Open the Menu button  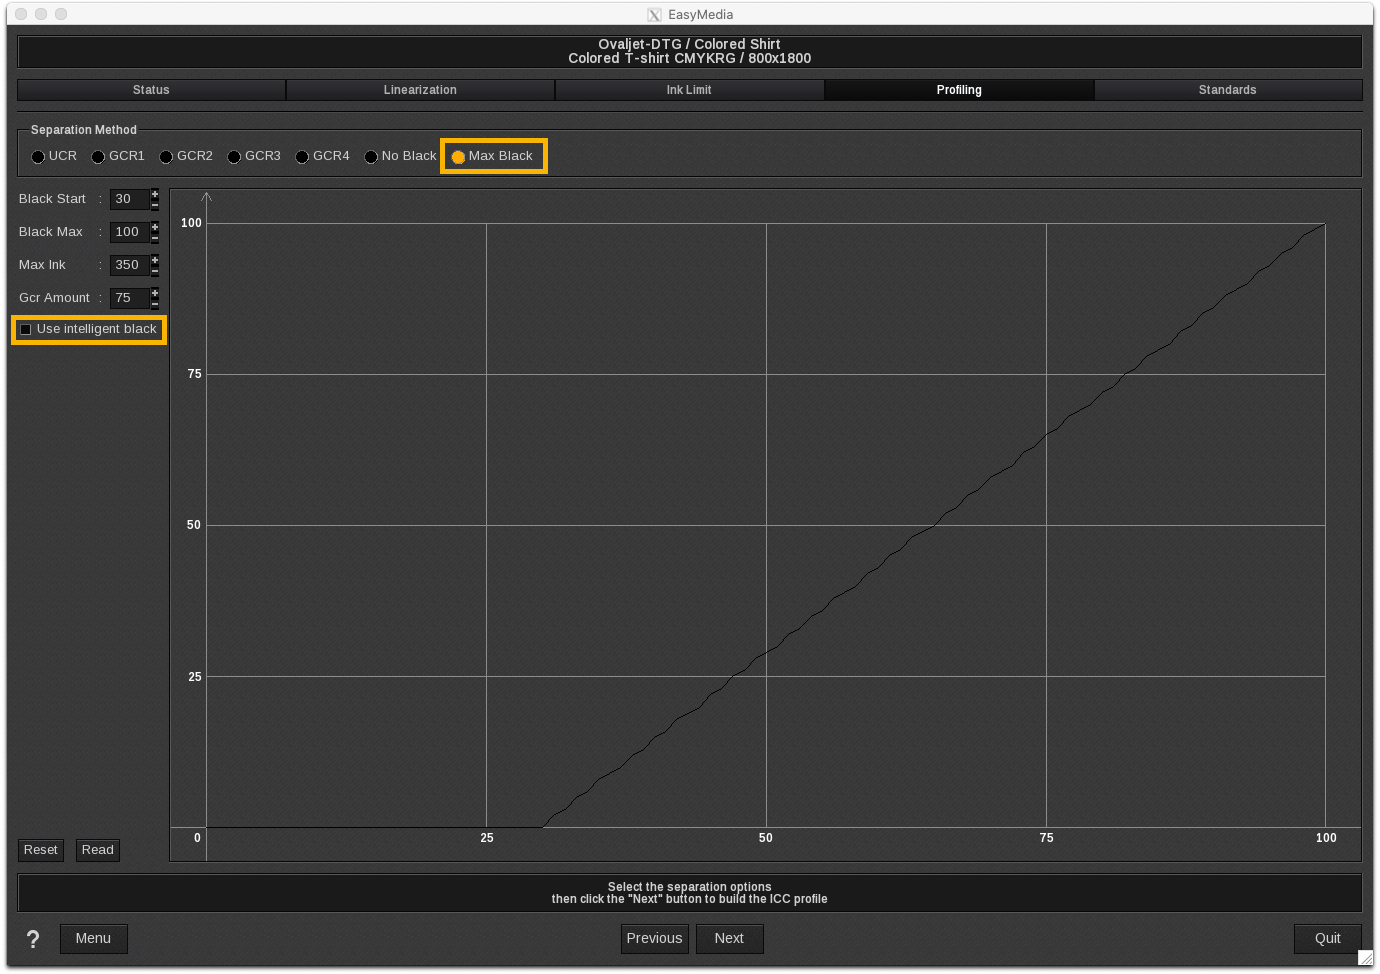pyautogui.click(x=93, y=939)
